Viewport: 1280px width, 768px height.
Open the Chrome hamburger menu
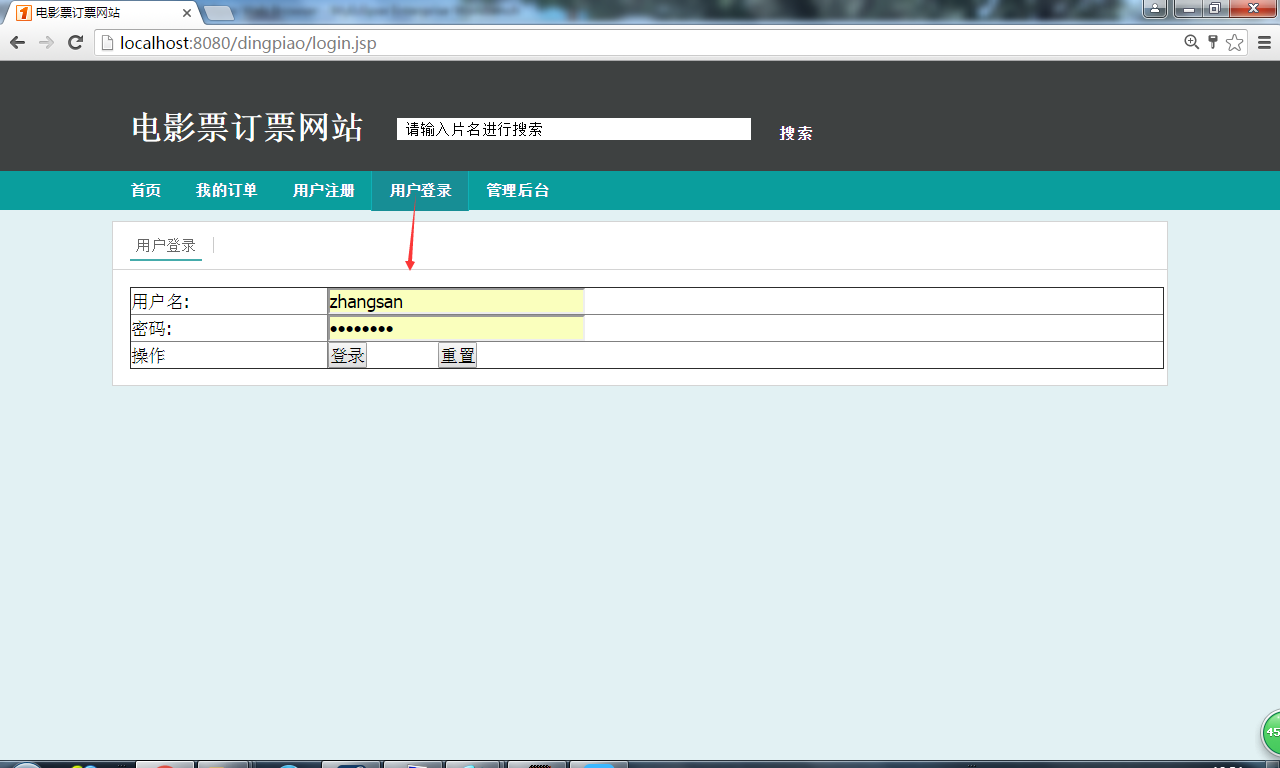click(x=1264, y=42)
